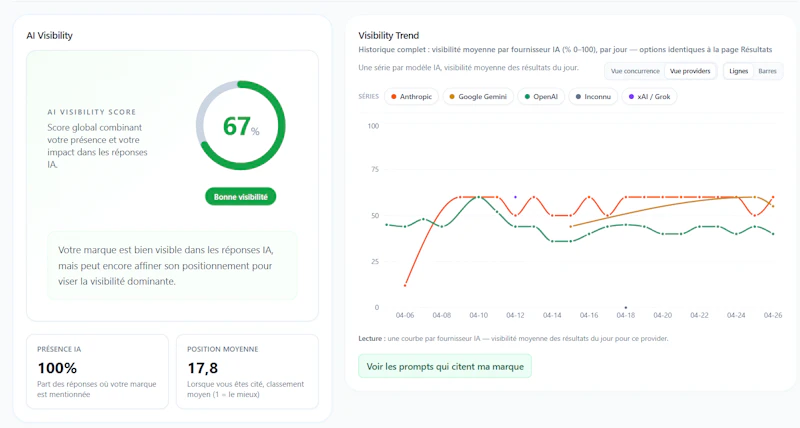Select the Lignes chart type
This screenshot has width=800, height=428.
click(738, 71)
